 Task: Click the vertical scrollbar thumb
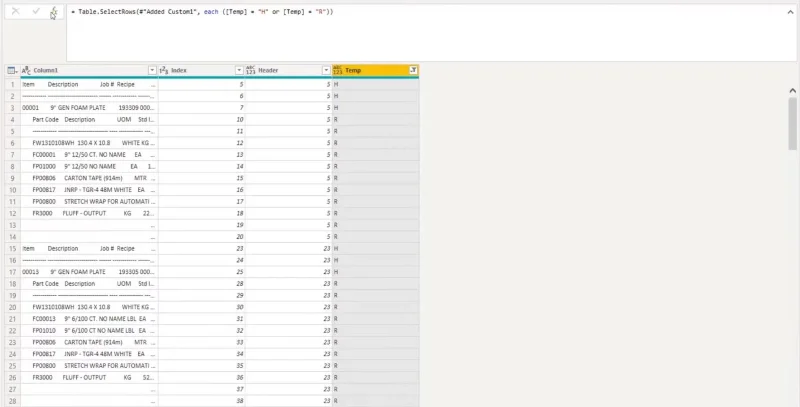(x=792, y=124)
